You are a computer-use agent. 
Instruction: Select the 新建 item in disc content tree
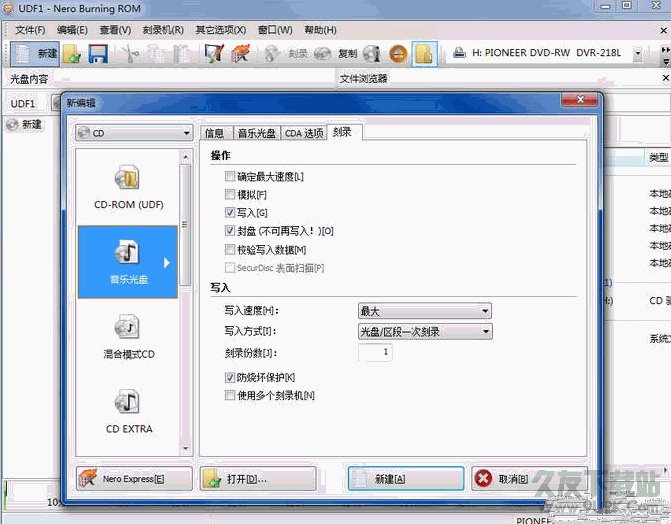tap(25, 124)
